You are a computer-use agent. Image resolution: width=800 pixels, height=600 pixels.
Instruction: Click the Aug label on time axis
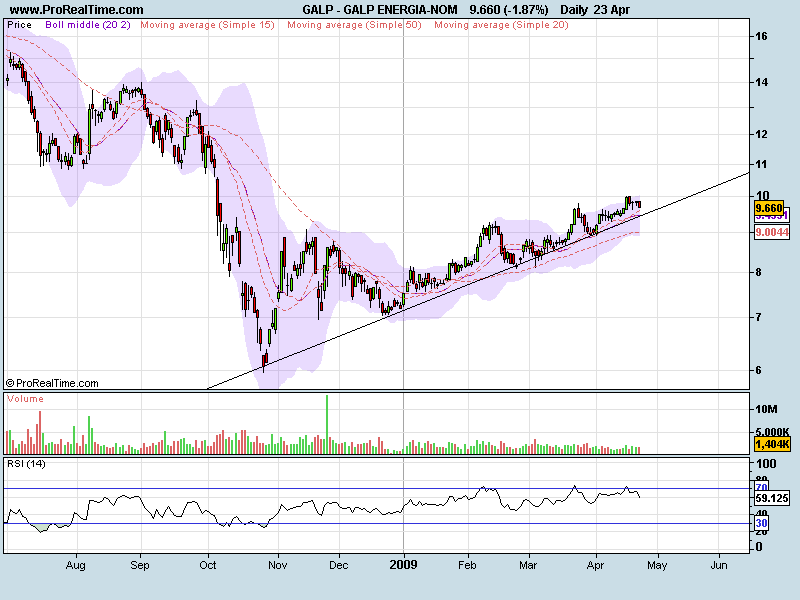[76, 565]
